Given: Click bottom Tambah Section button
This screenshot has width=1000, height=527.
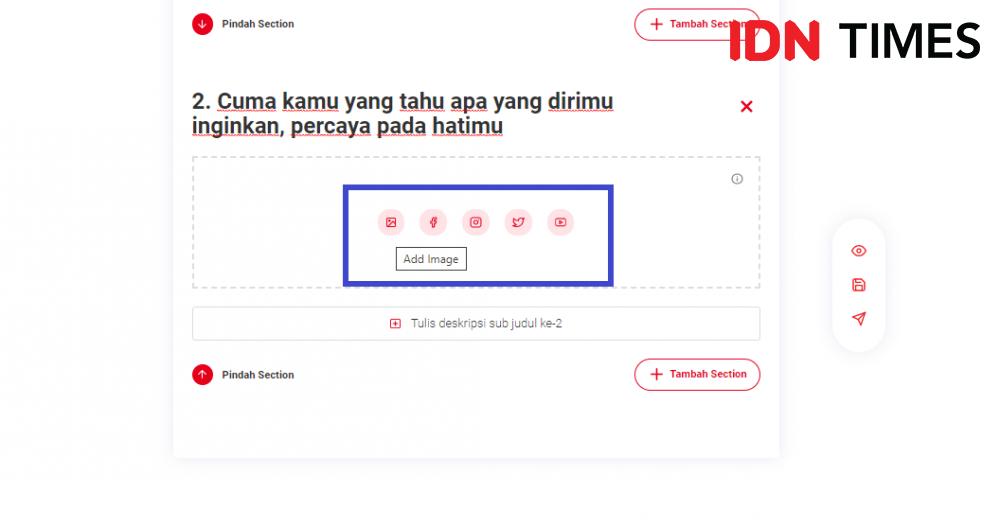Looking at the screenshot, I should click(697, 375).
